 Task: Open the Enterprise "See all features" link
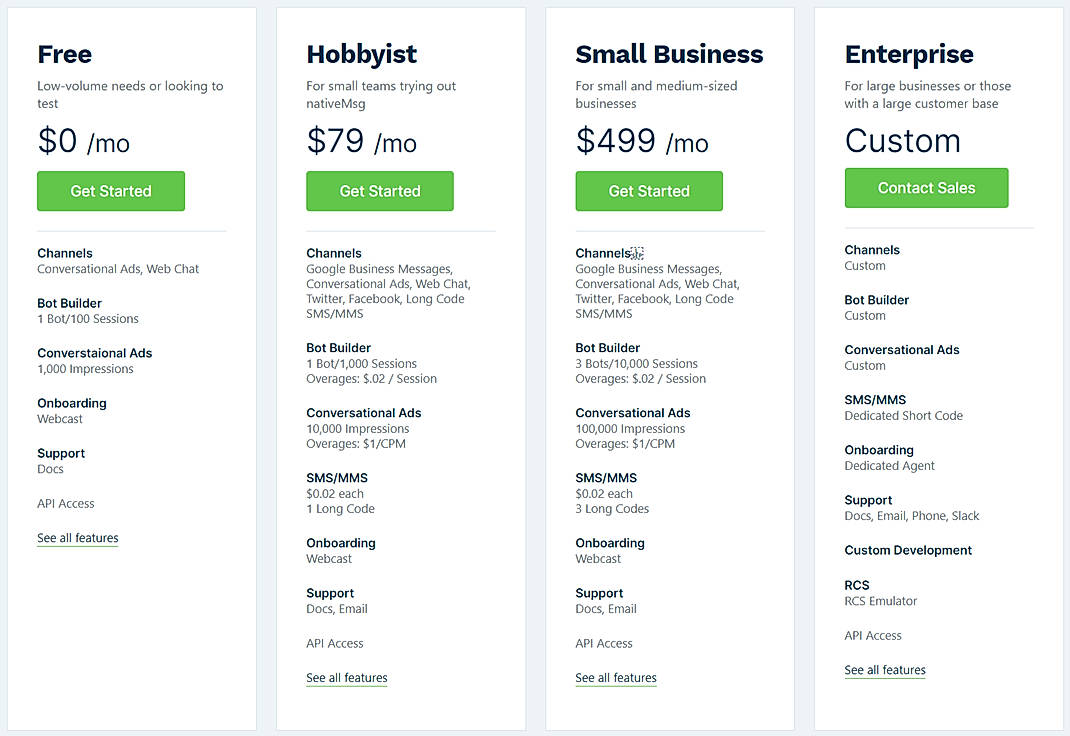pos(884,670)
